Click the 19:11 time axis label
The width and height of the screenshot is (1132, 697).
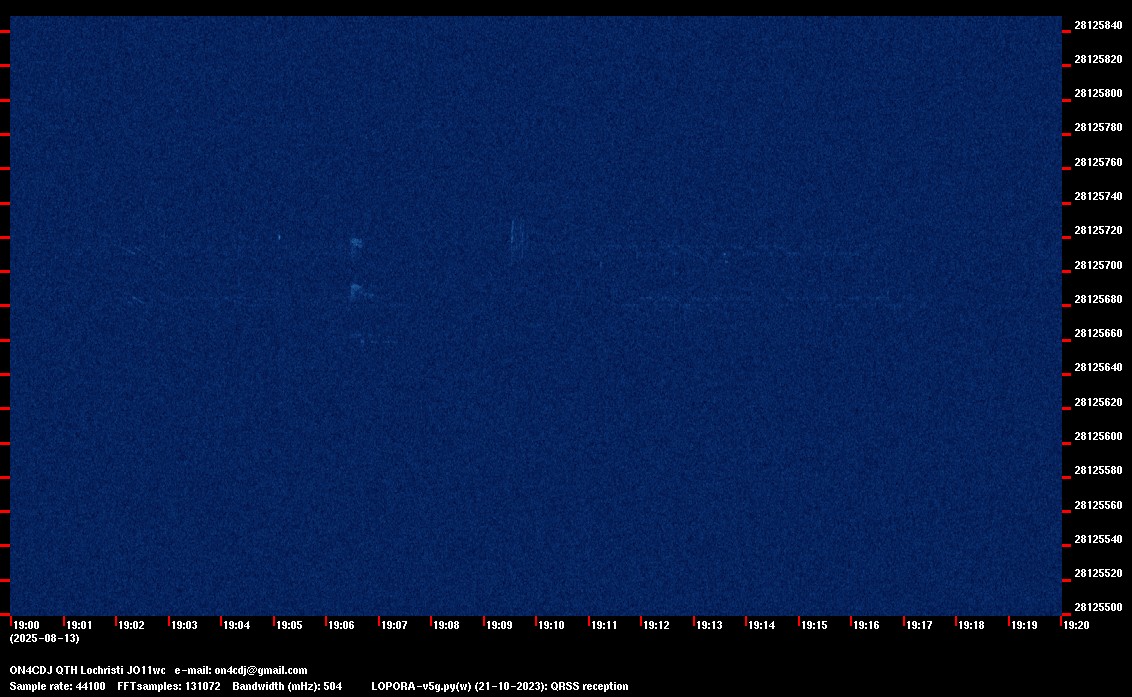pos(604,625)
